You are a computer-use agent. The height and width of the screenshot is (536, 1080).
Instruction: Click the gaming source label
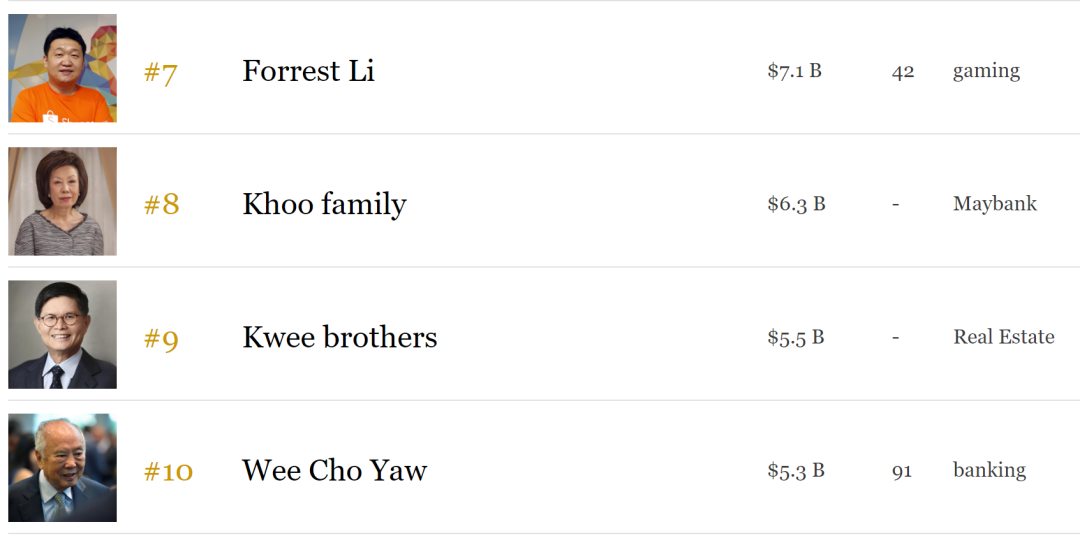[x=986, y=71]
